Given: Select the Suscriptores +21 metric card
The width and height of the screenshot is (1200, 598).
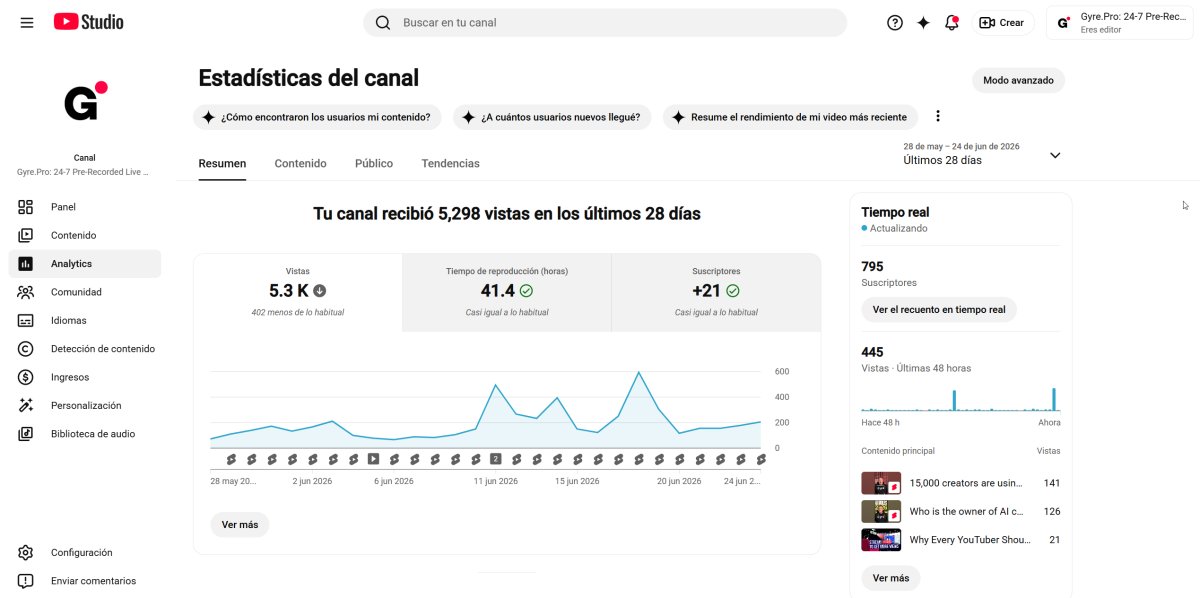Looking at the screenshot, I should pos(716,292).
